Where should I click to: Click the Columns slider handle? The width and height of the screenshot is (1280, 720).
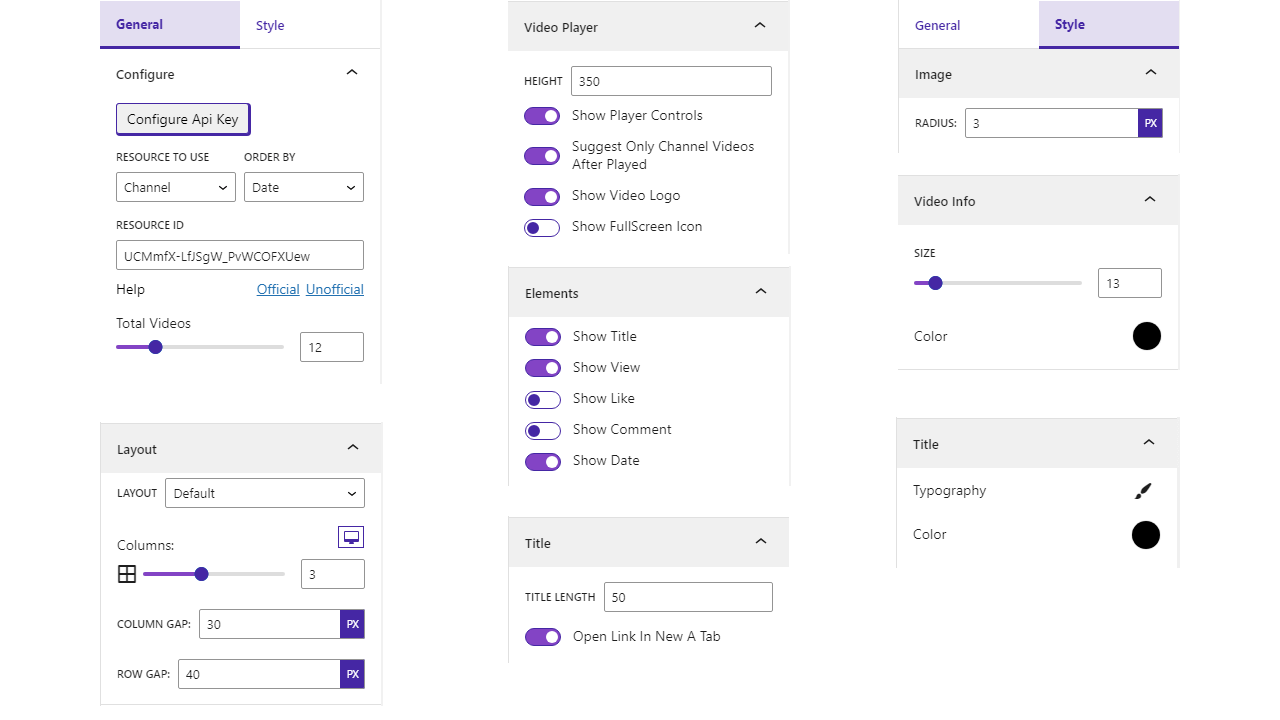(x=201, y=574)
